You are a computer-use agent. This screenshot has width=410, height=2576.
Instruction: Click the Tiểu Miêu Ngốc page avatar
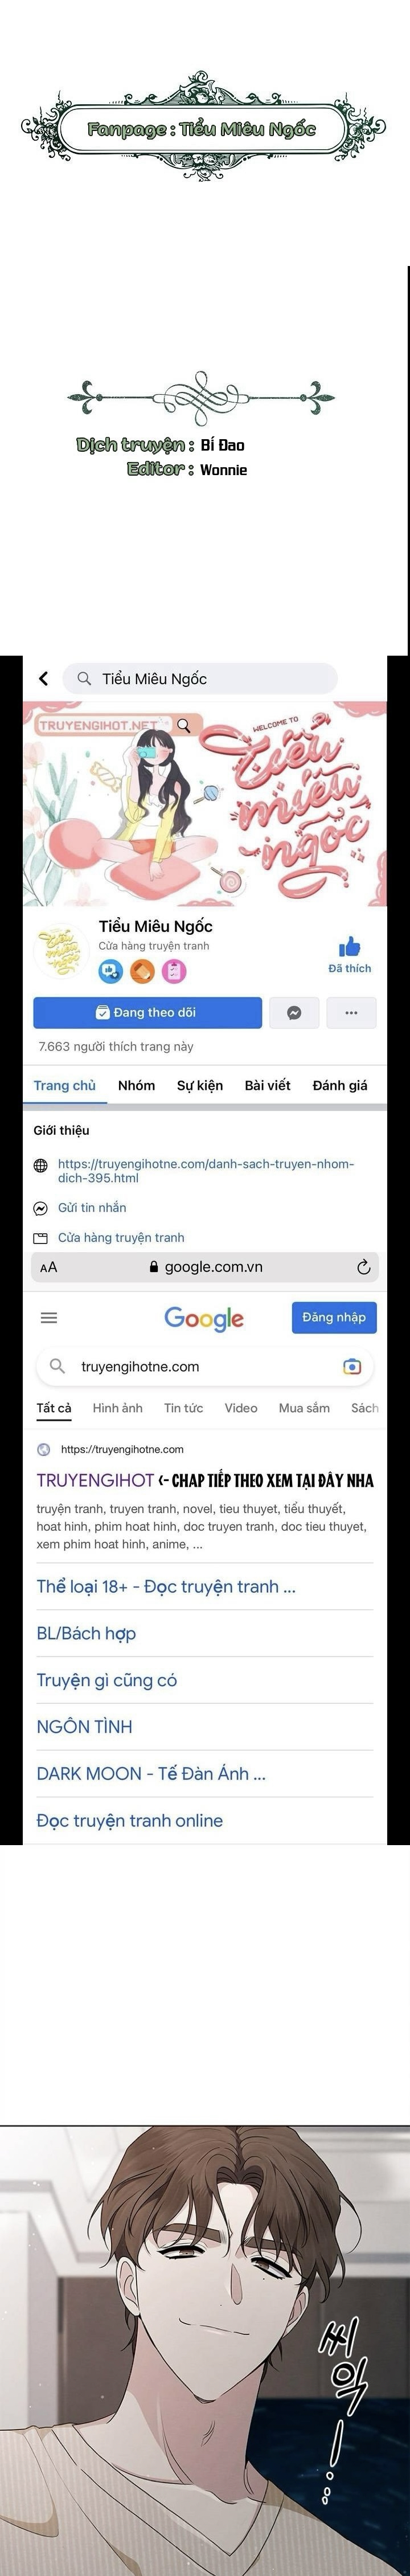click(x=60, y=951)
